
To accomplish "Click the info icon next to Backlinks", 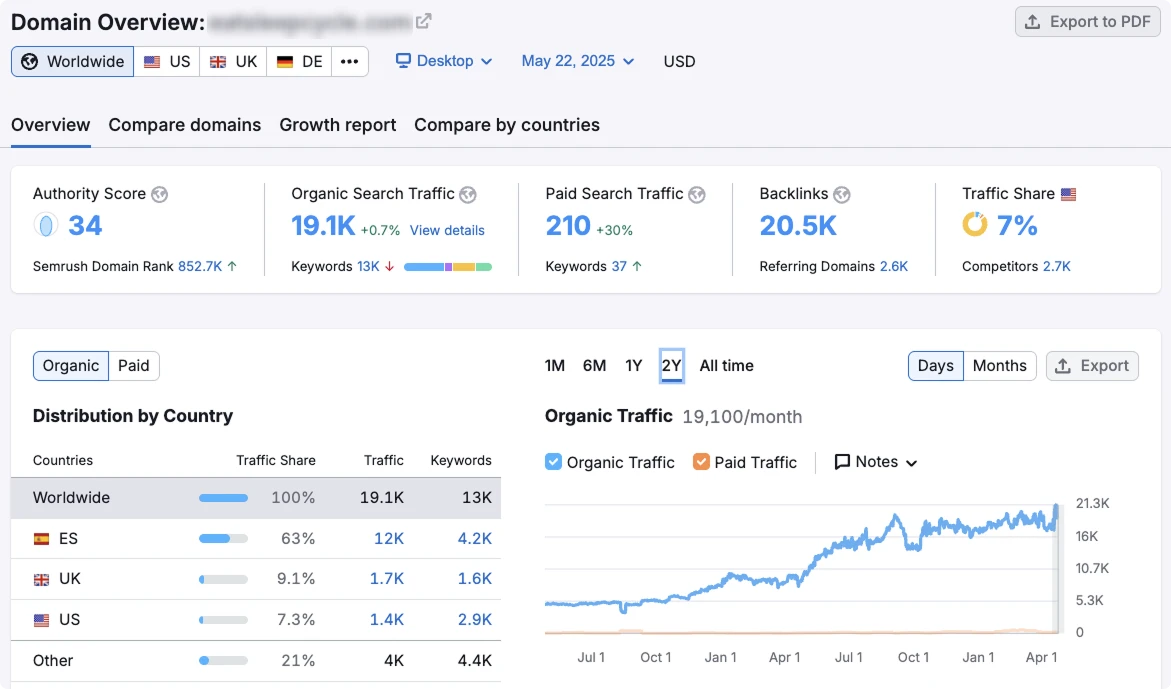I will 842,194.
